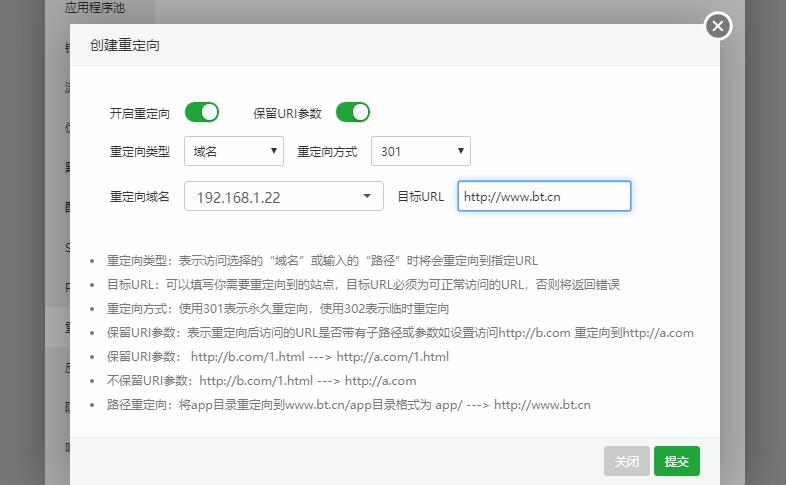Open the 重定向方式 dropdown showing 301

421,151
